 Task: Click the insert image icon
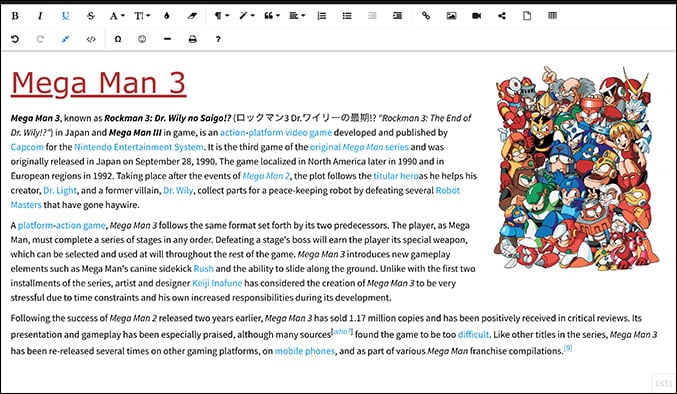click(451, 16)
